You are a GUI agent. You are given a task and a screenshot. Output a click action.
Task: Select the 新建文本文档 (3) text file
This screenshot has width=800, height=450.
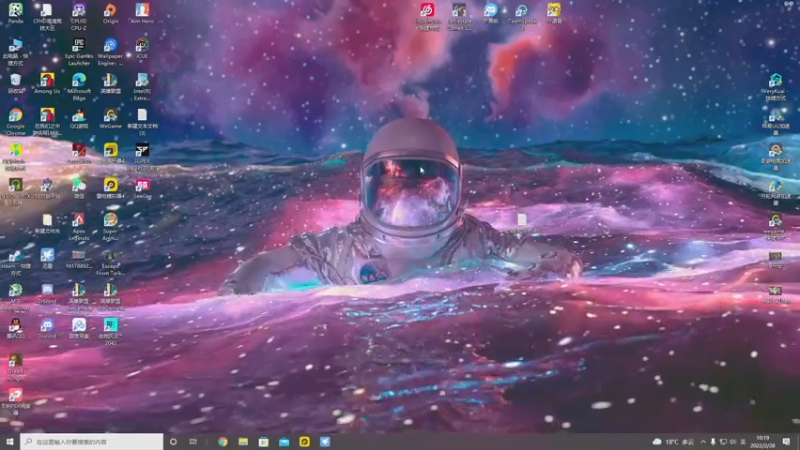coord(142,121)
